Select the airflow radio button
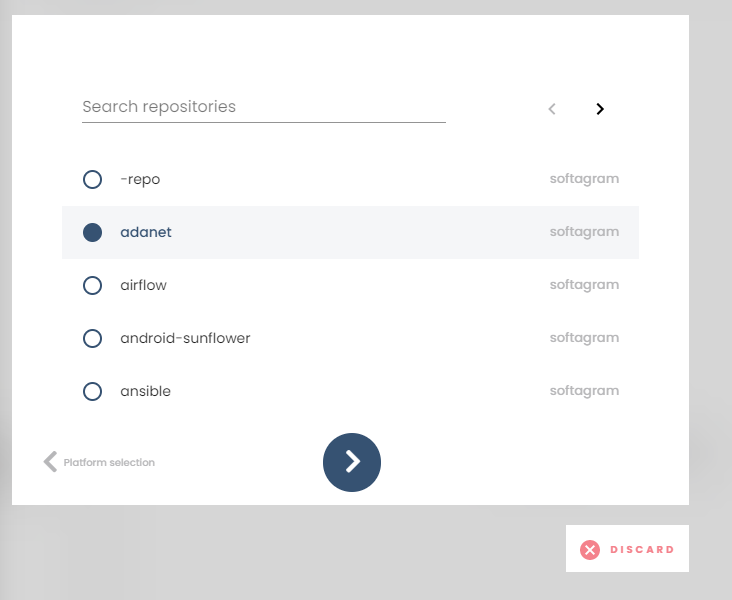This screenshot has width=732, height=600. (92, 285)
